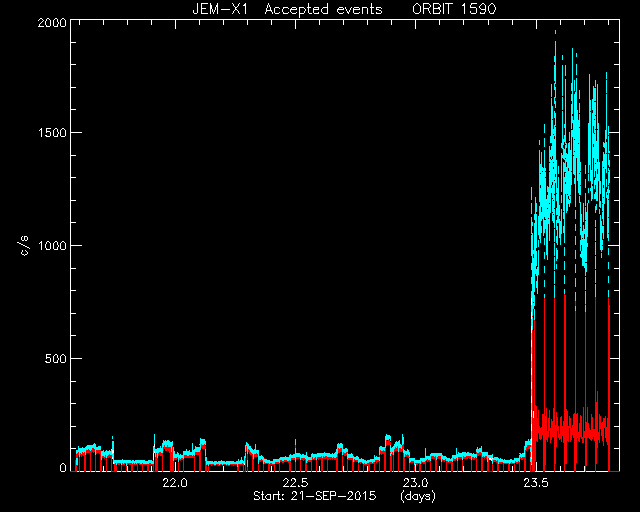640x512 pixels.
Task: Click the 1000 y-axis tick label
Action: 52,245
